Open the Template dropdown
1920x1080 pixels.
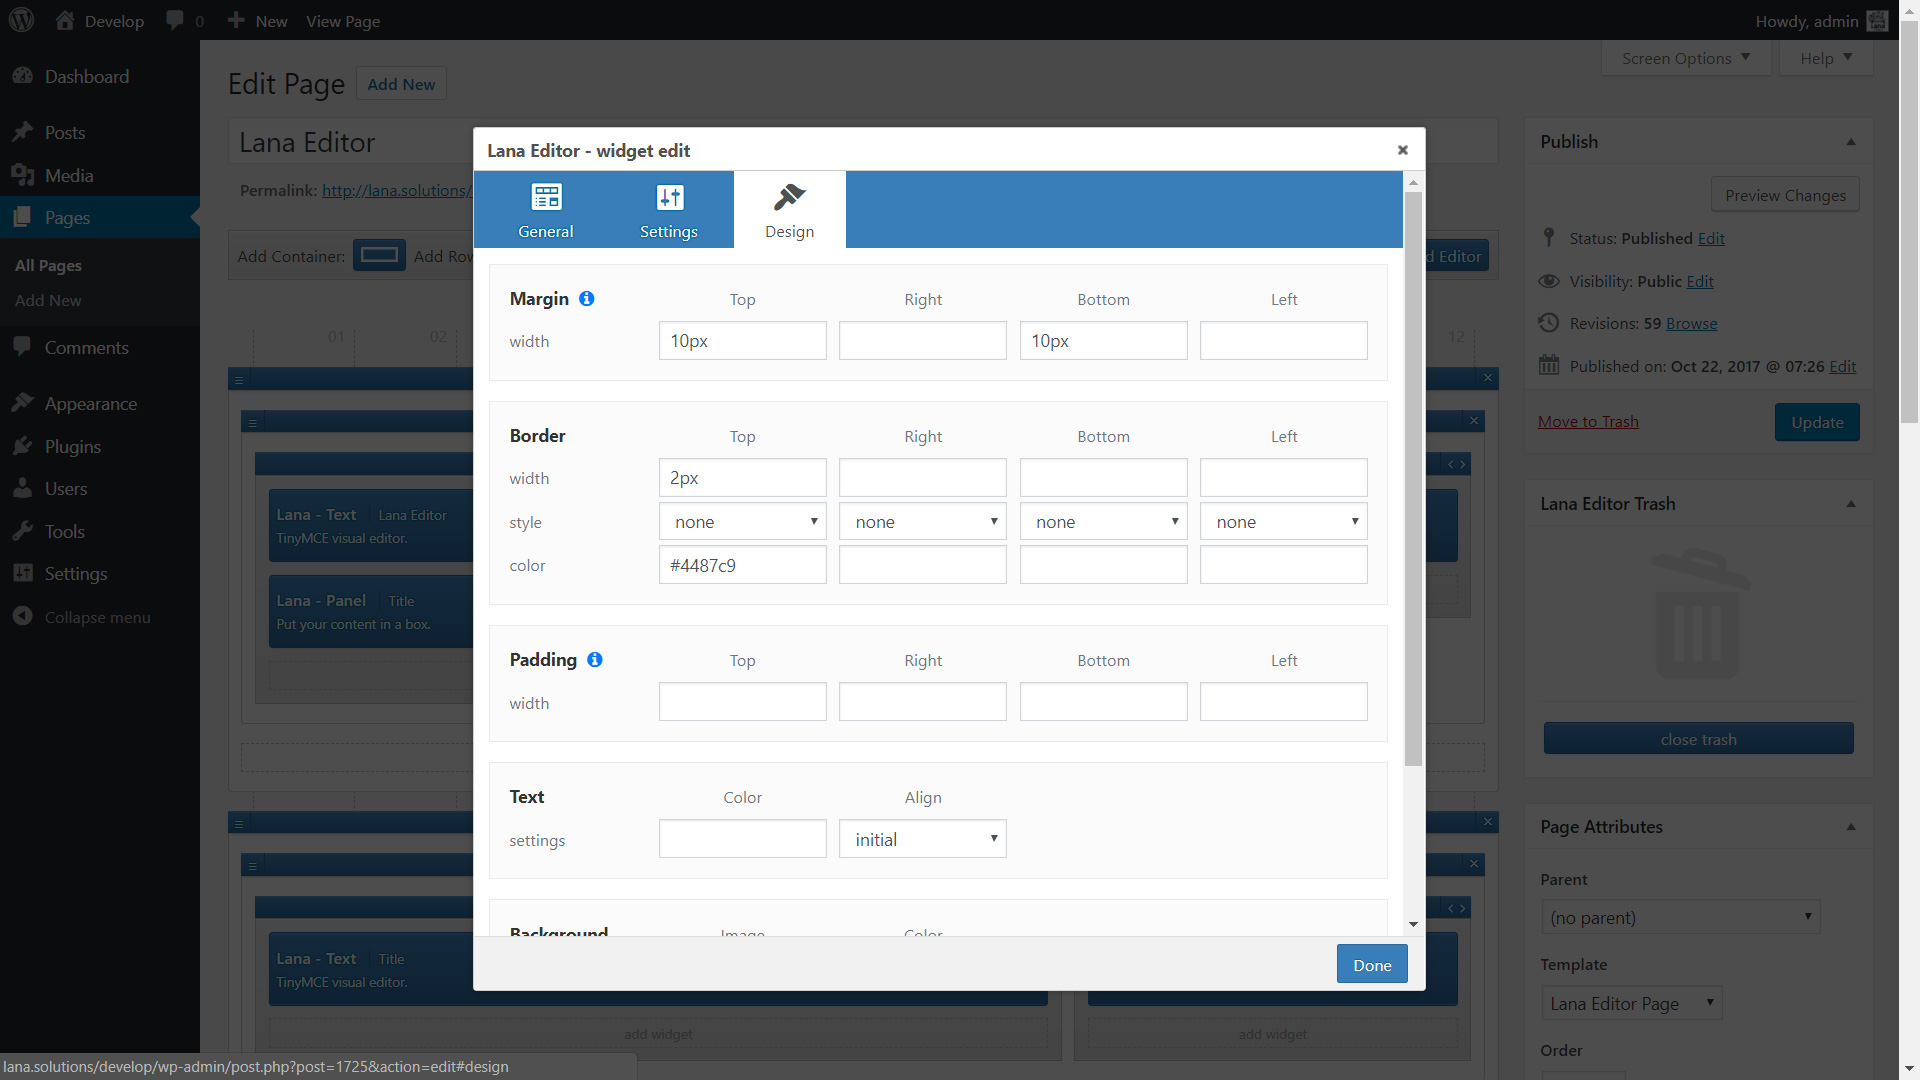click(x=1631, y=1003)
